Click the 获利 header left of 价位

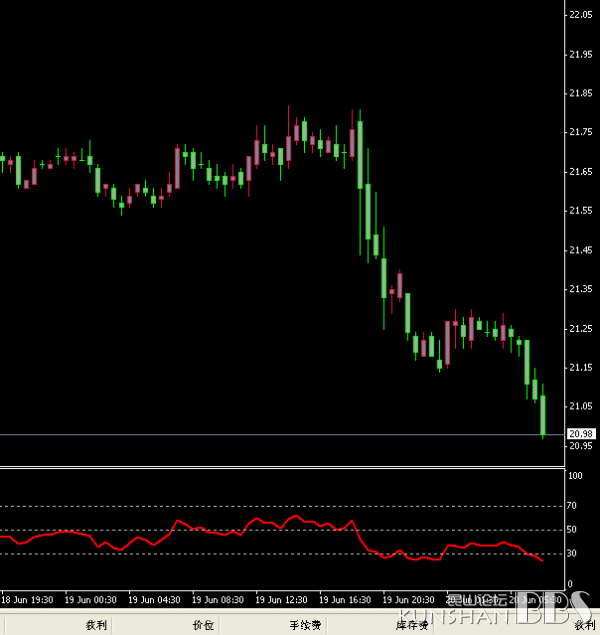[x=96, y=625]
